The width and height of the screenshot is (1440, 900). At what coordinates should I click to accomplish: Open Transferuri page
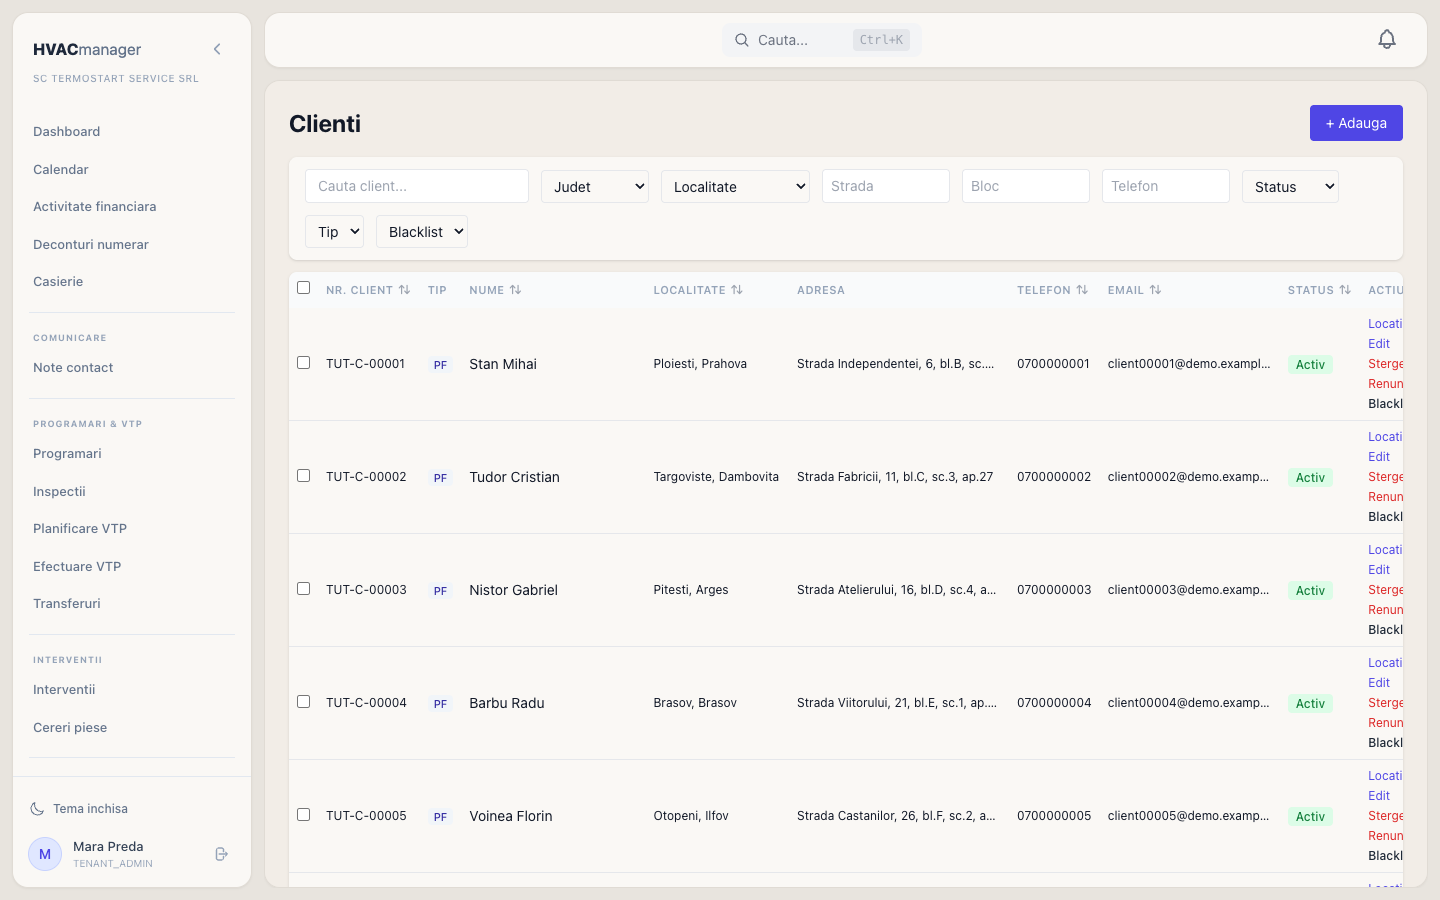tap(67, 604)
